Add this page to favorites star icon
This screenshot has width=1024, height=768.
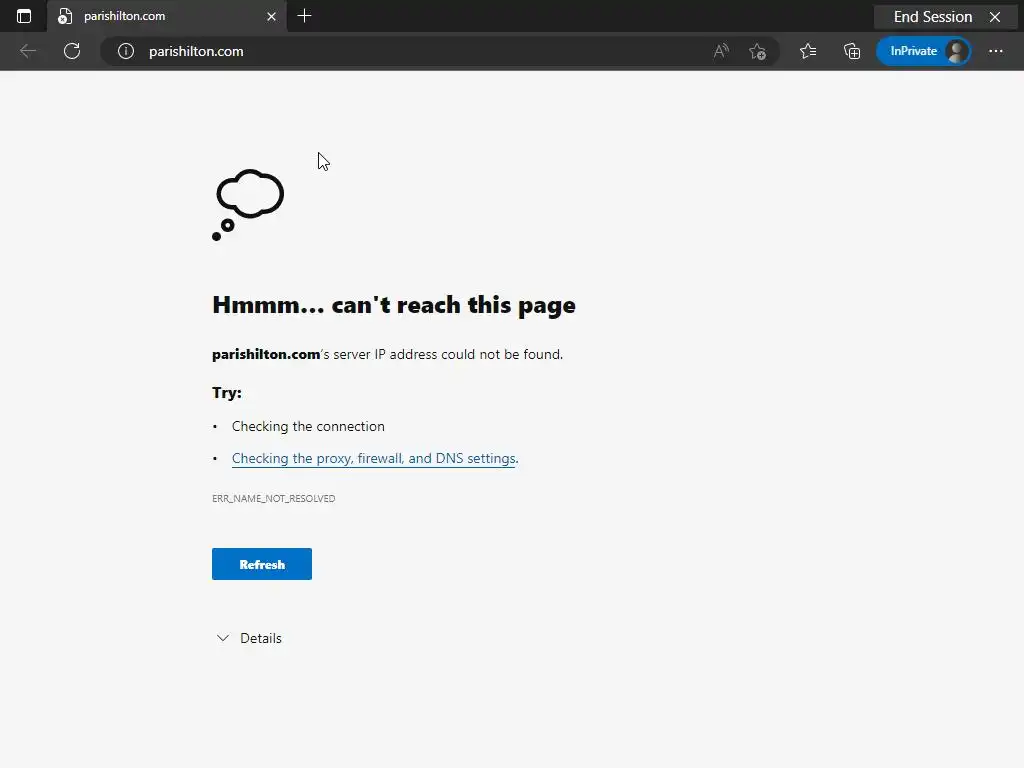[x=758, y=51]
